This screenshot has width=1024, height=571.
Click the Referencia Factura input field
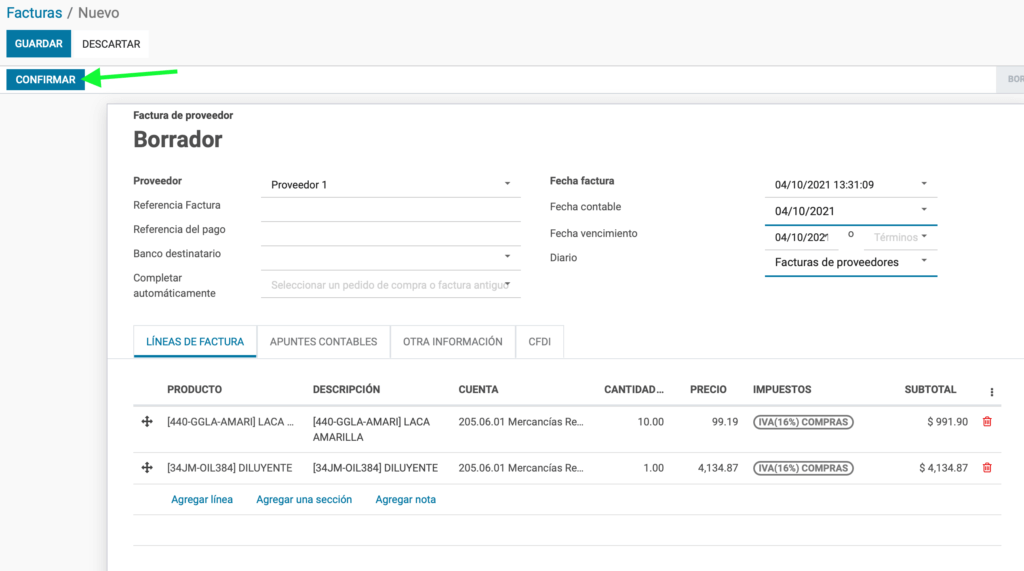click(391, 209)
